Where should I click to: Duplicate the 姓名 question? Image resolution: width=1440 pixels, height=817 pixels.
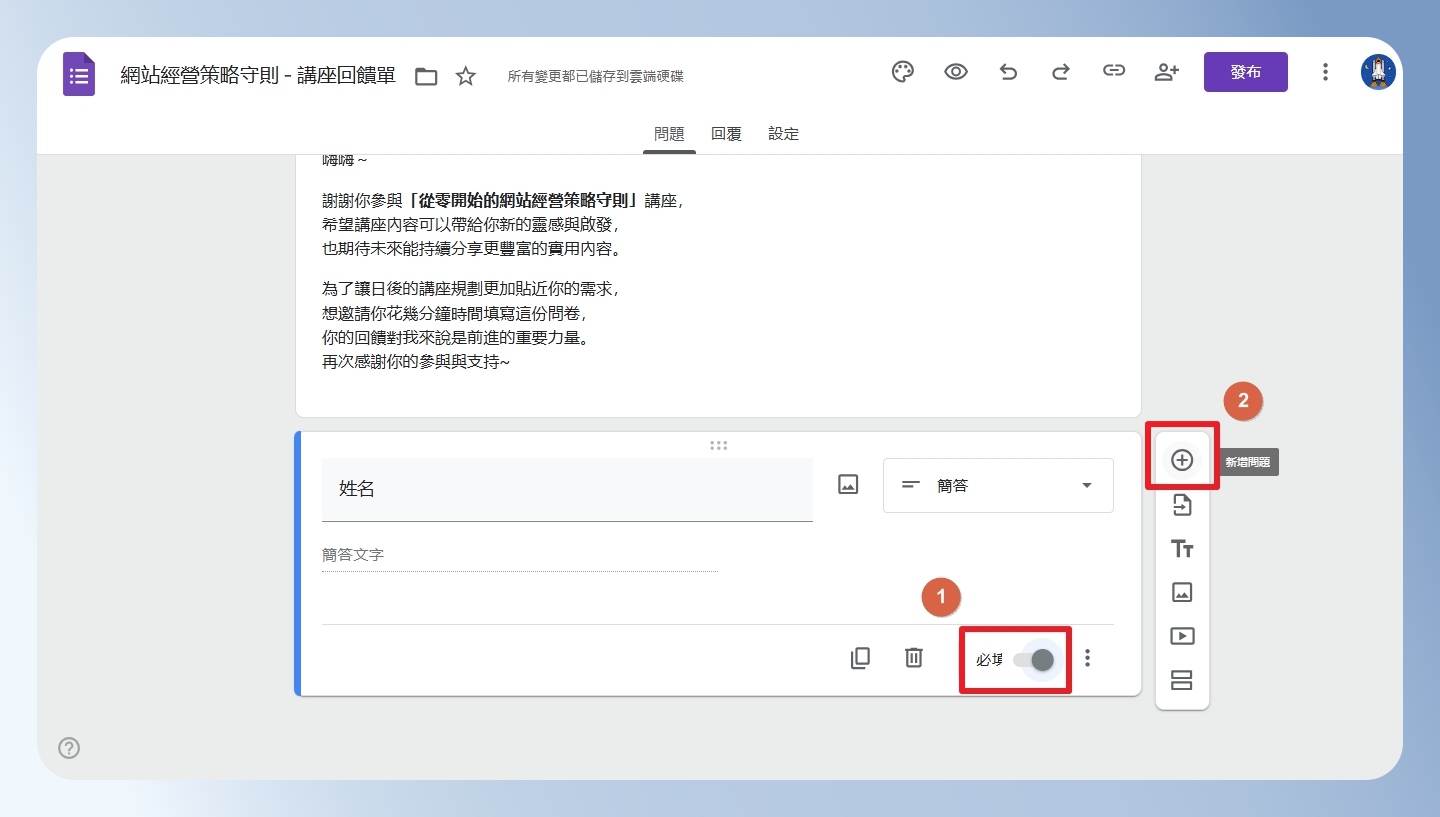860,658
